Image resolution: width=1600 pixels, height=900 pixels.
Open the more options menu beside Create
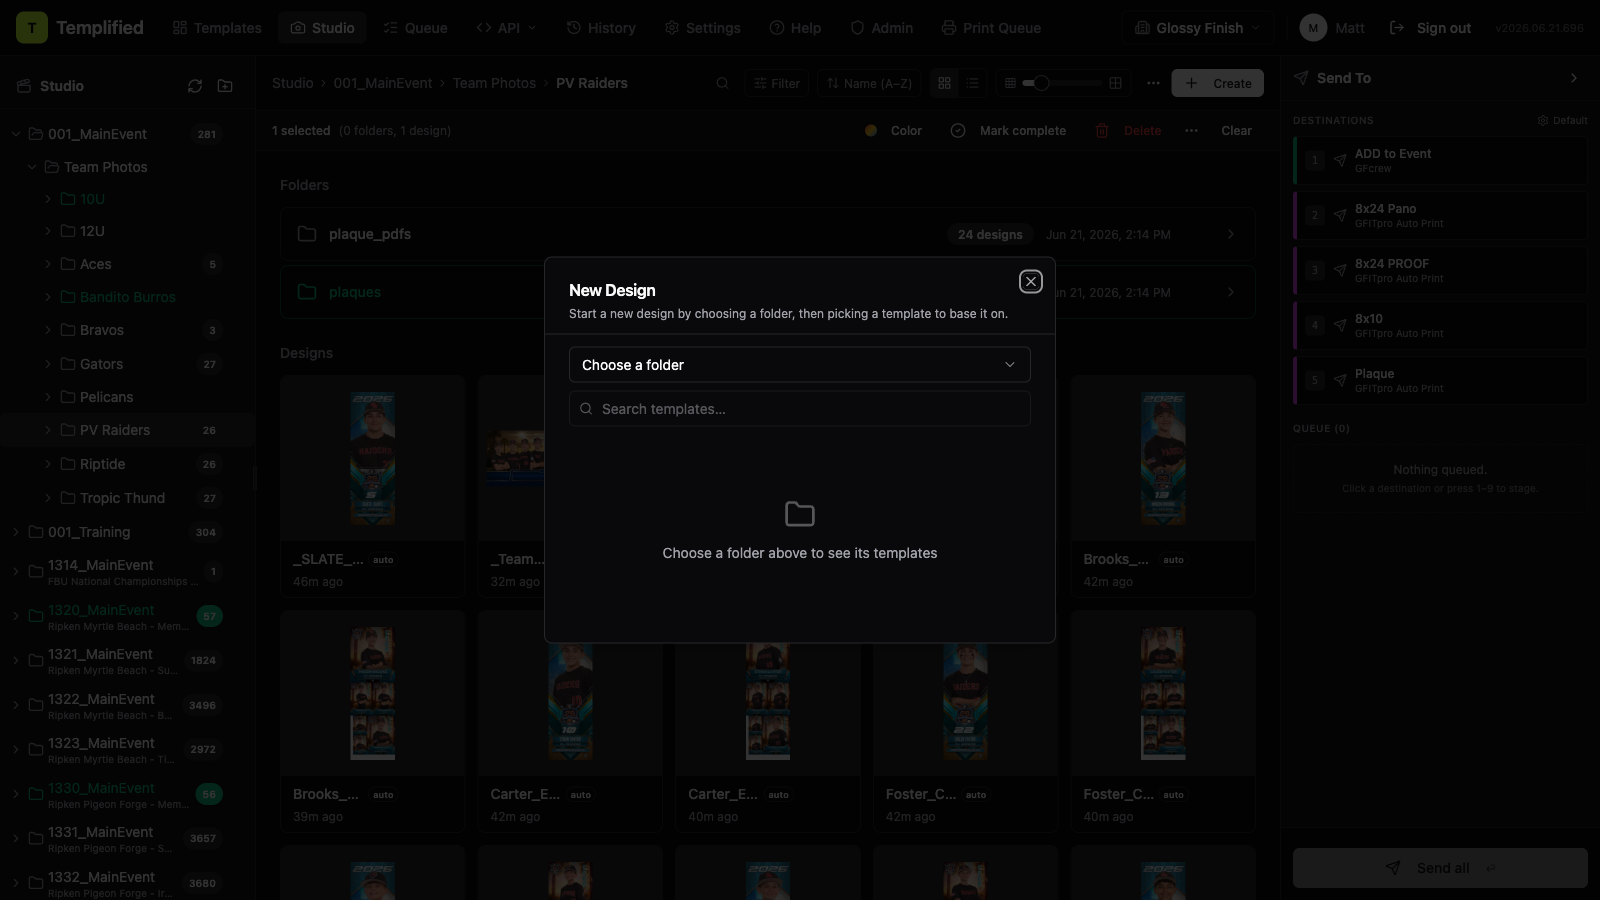pos(1153,83)
